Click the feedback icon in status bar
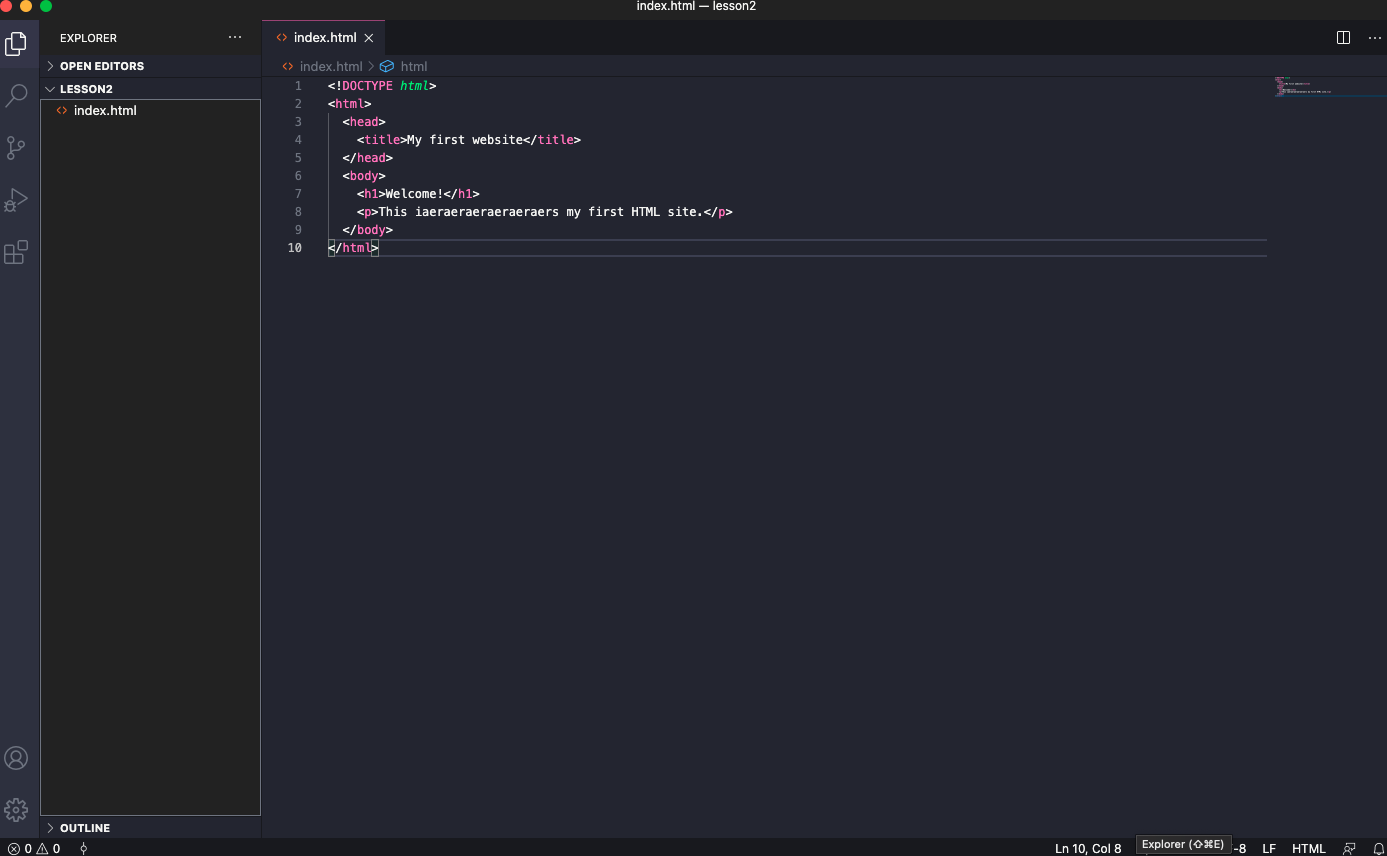 pos(1349,848)
